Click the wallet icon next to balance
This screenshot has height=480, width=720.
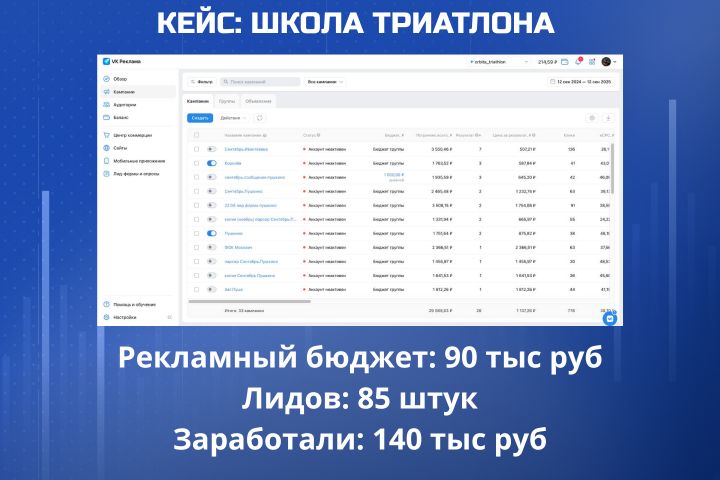[565, 62]
